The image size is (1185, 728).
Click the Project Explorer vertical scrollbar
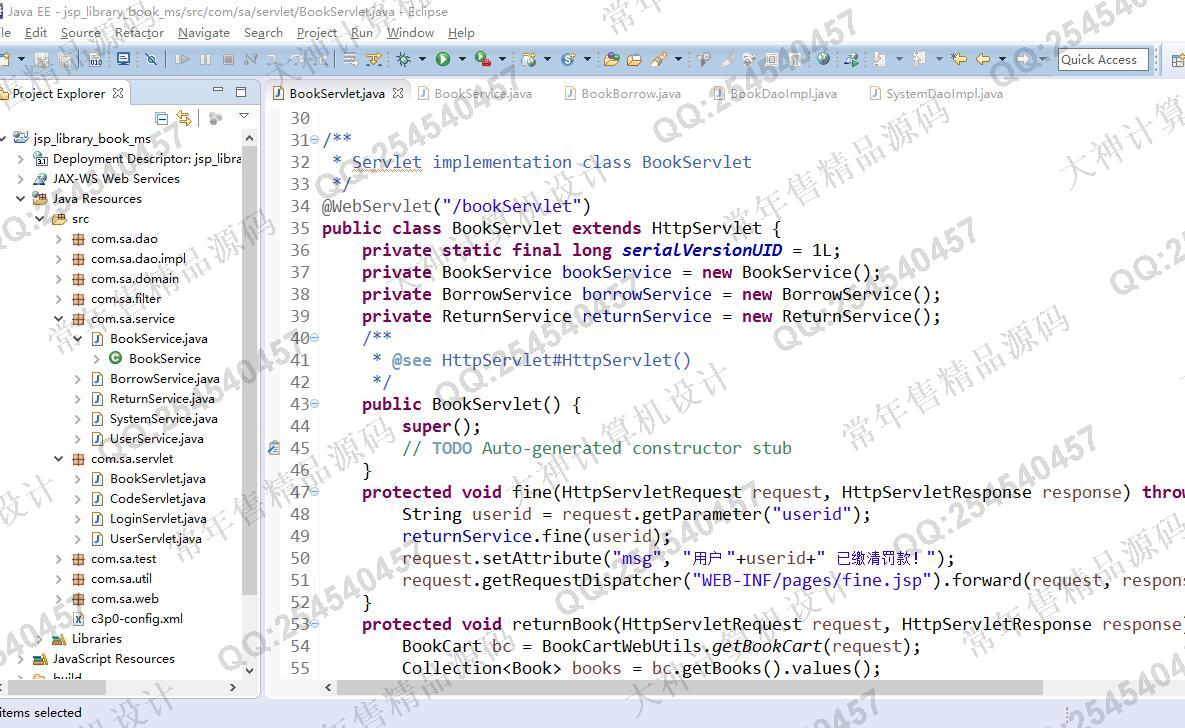pyautogui.click(x=249, y=370)
